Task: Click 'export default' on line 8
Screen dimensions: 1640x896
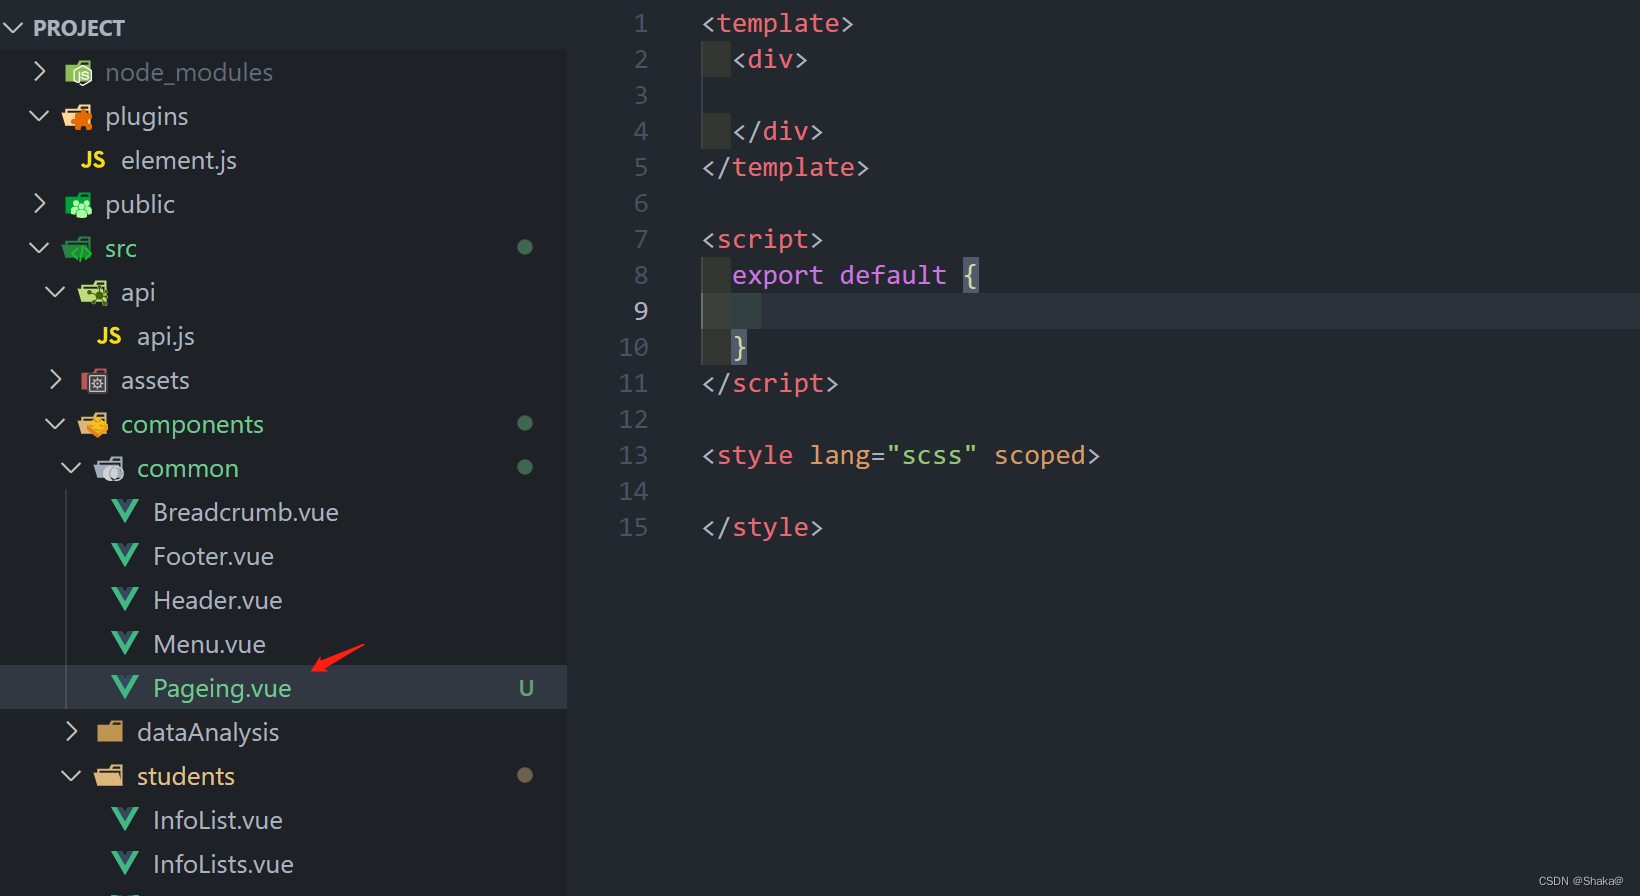Action: (839, 275)
